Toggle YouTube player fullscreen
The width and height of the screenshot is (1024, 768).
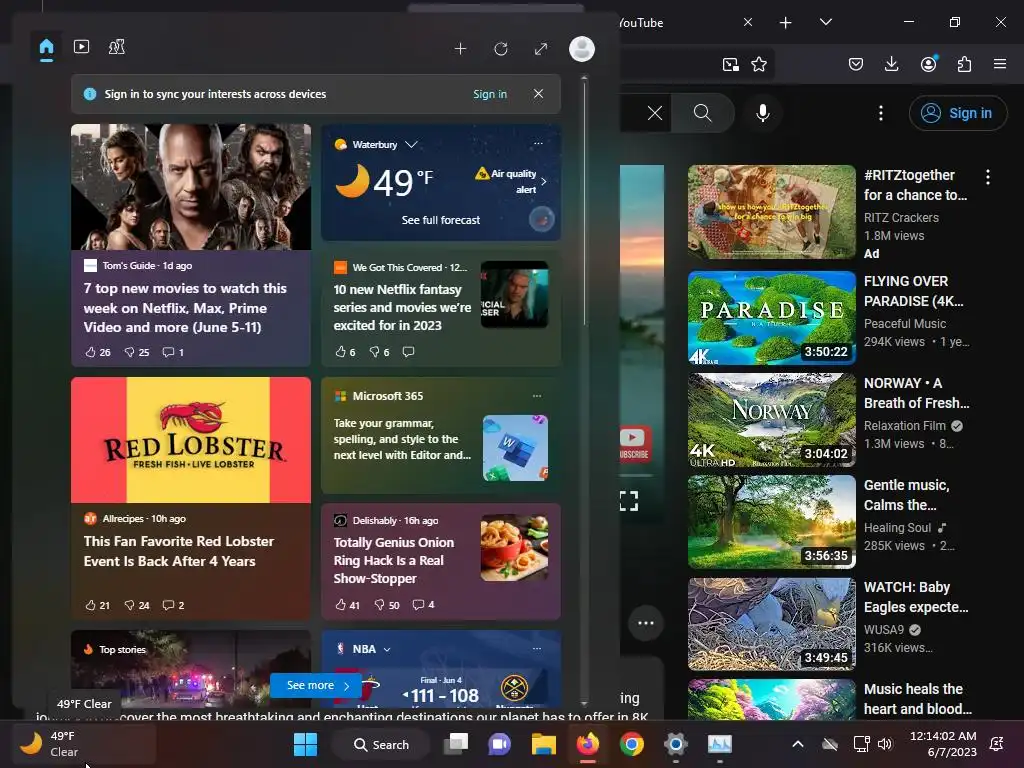(628, 501)
